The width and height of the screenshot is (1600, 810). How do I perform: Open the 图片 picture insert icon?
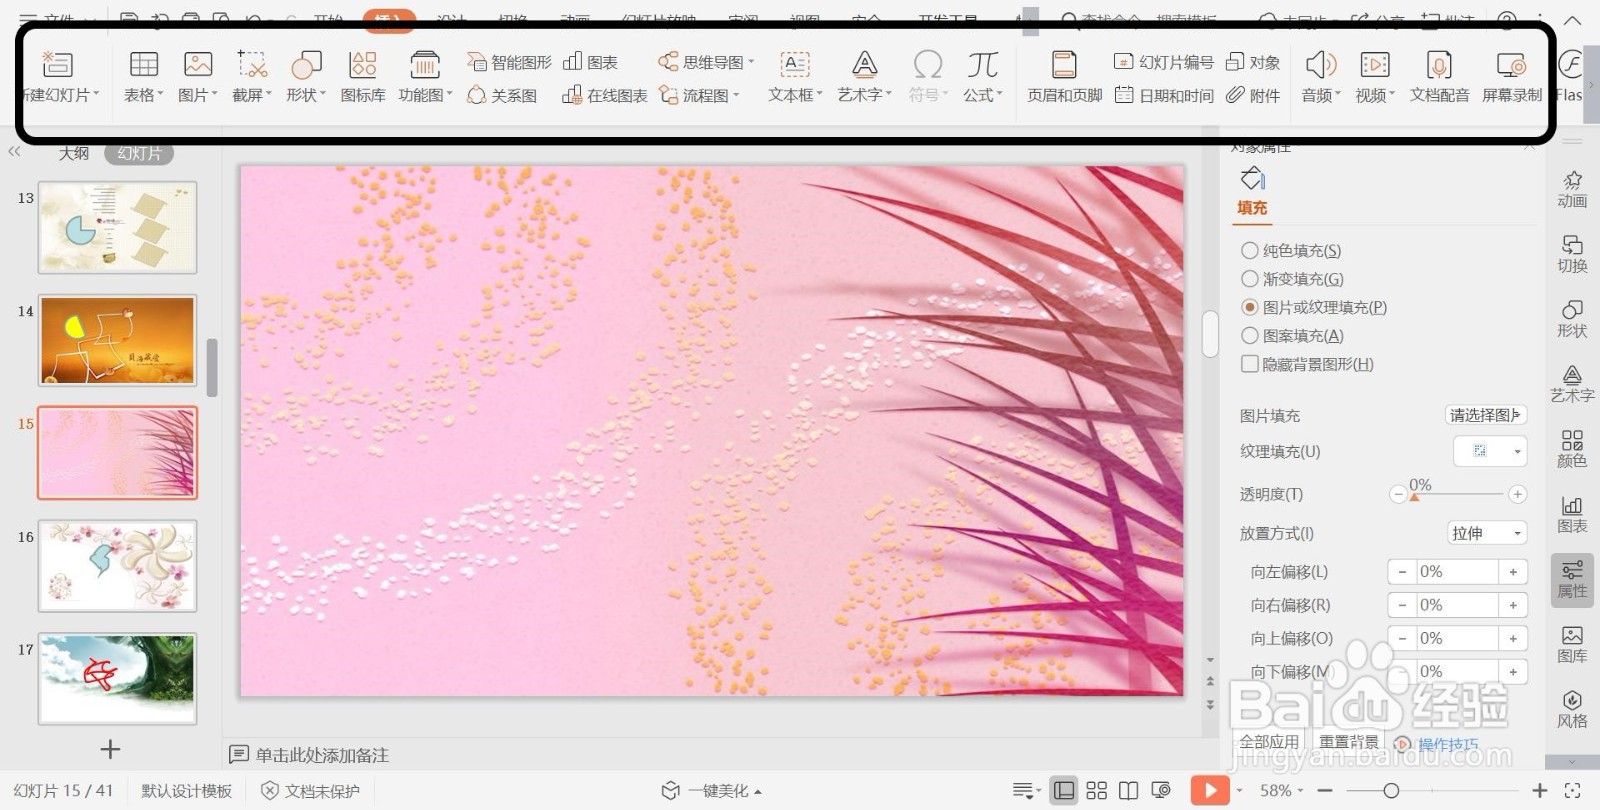click(198, 65)
